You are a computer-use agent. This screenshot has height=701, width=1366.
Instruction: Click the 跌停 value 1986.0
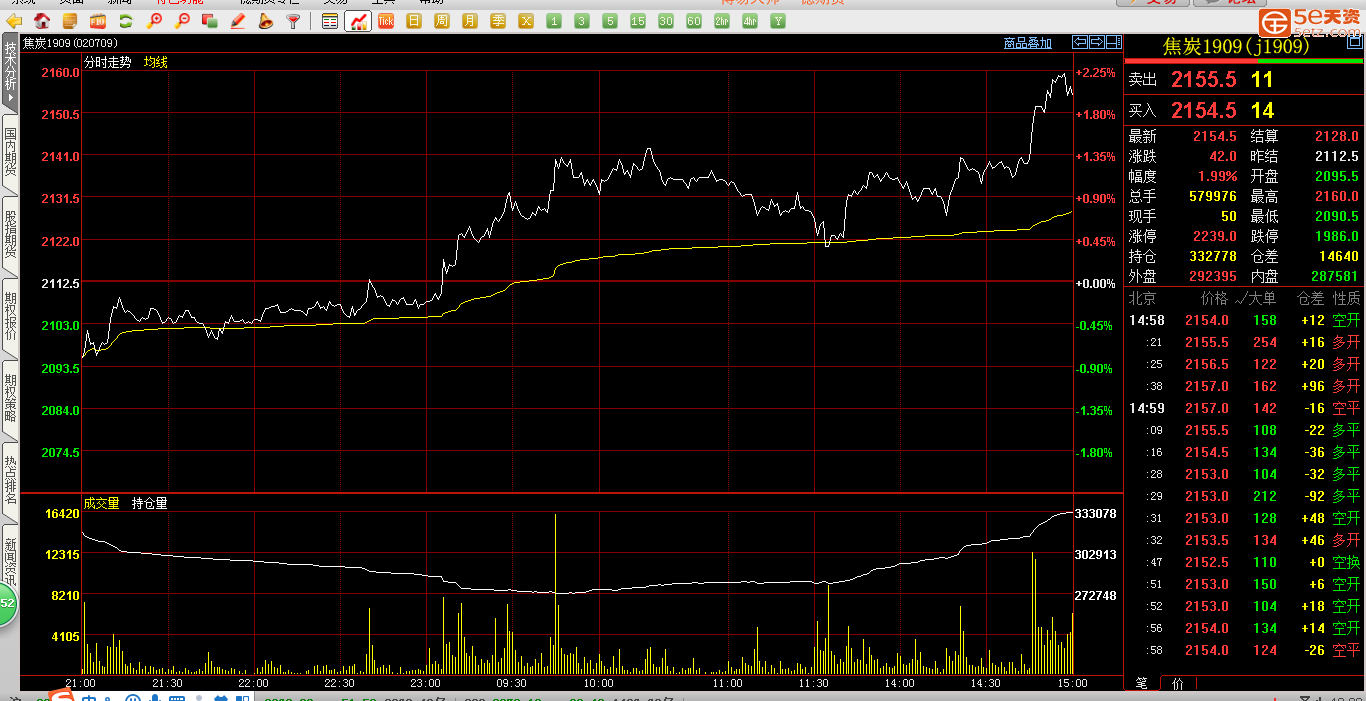point(1338,236)
